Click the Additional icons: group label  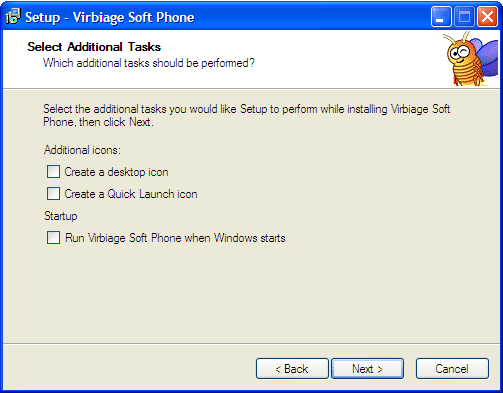[x=82, y=150]
